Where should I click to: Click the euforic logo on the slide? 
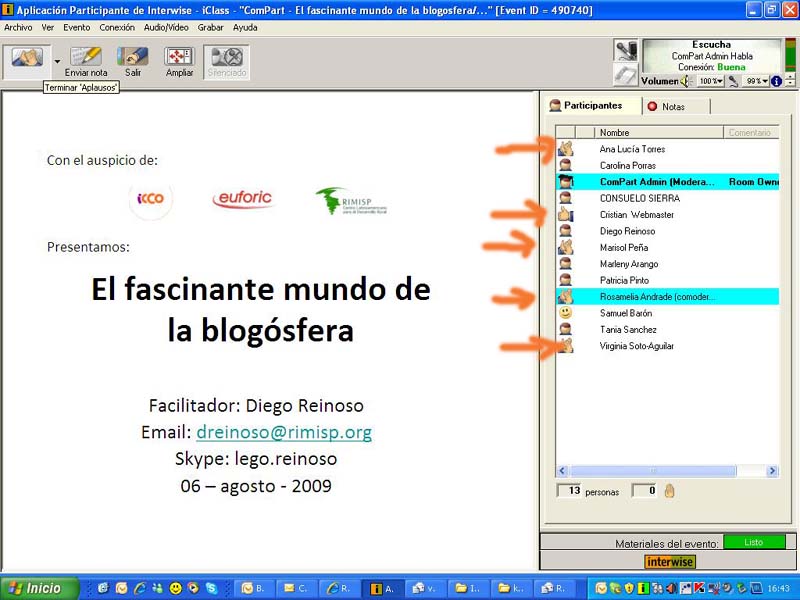pyautogui.click(x=243, y=198)
